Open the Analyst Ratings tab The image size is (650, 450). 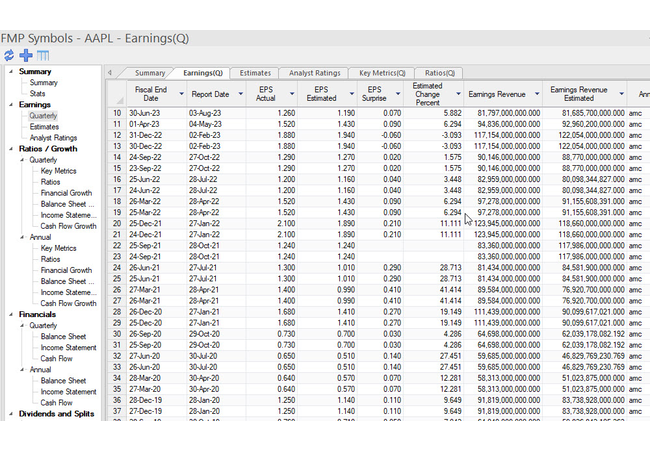(315, 73)
